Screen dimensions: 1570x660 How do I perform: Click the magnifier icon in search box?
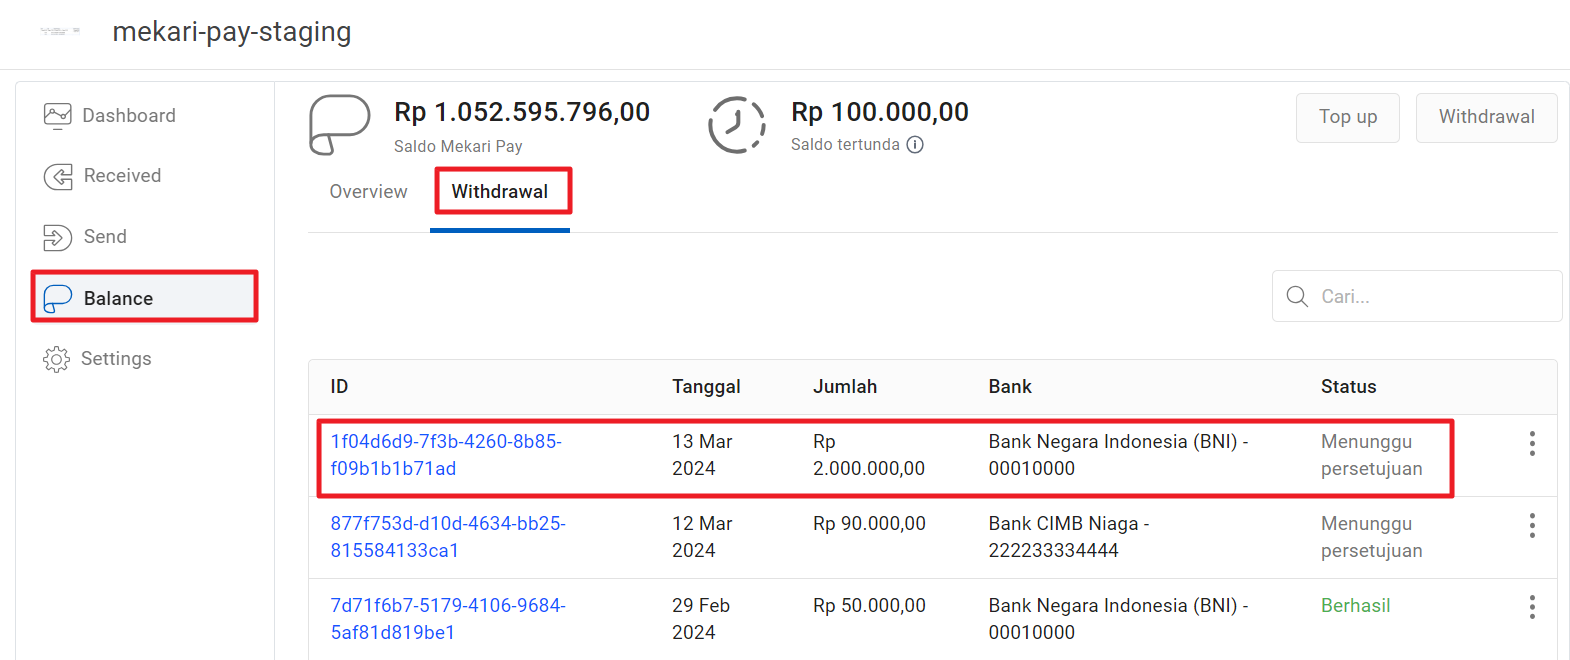(x=1297, y=296)
